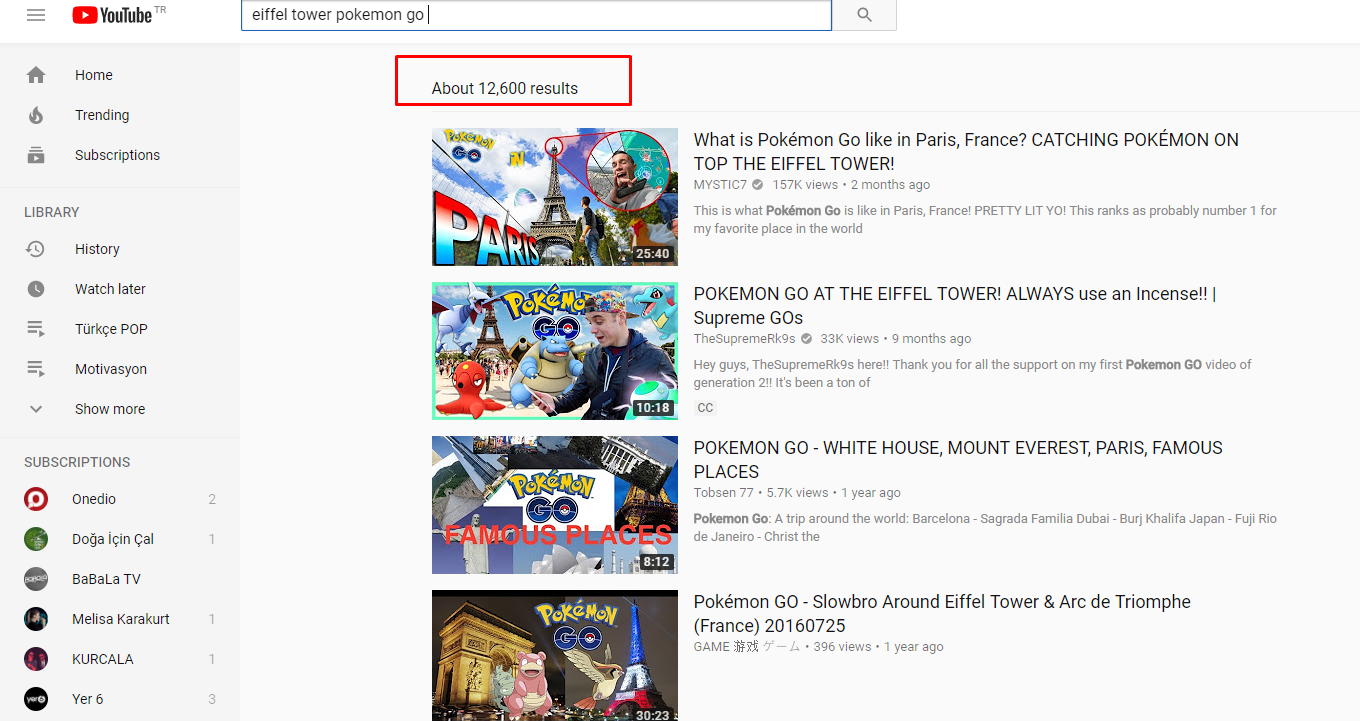Play the Slowbro Arc de Triomphe thumbnail
This screenshot has width=1360, height=721.
[555, 656]
